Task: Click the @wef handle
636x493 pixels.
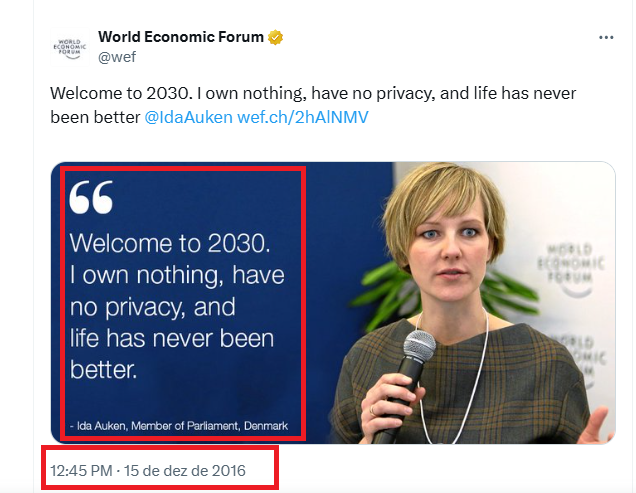Action: (x=115, y=57)
